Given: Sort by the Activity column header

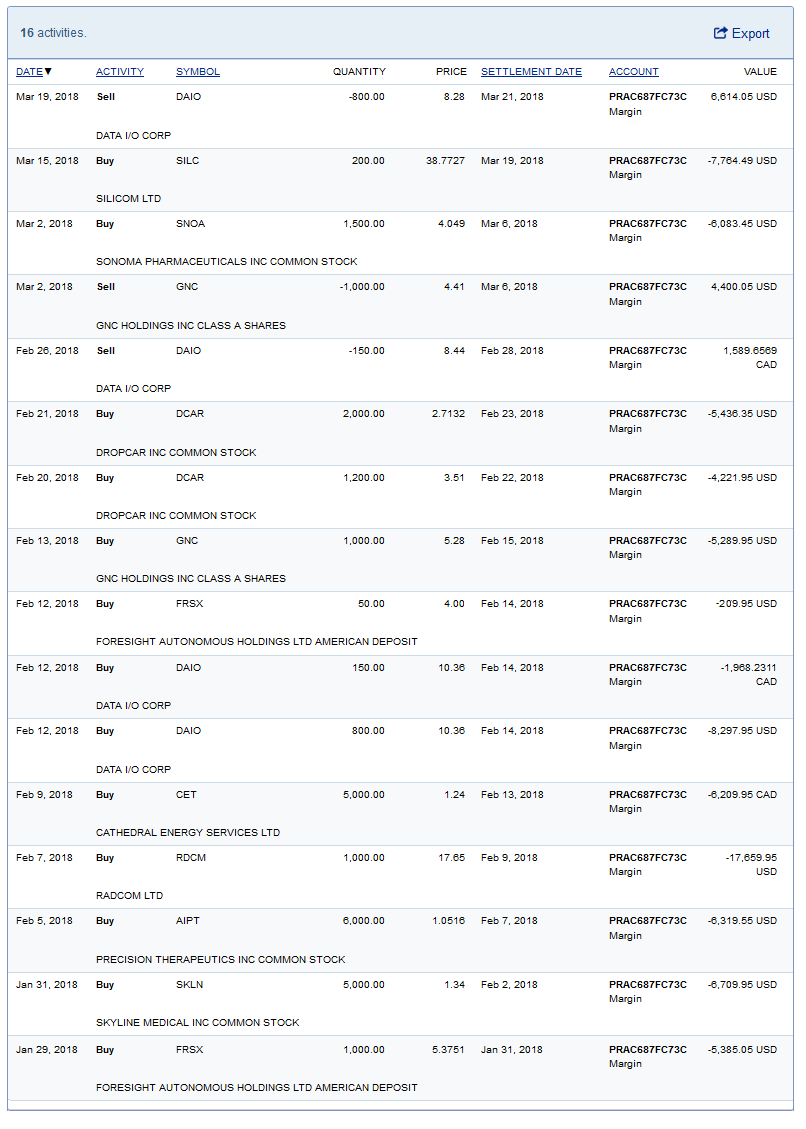Looking at the screenshot, I should pyautogui.click(x=120, y=72).
